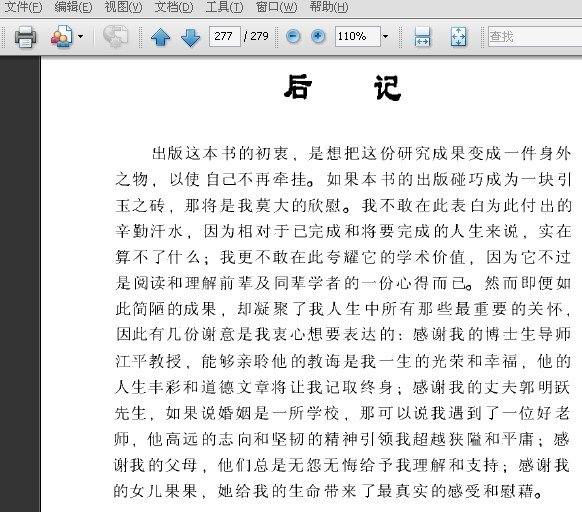
Task: Click the greyed-out globe icon
Action: pyautogui.click(x=115, y=36)
